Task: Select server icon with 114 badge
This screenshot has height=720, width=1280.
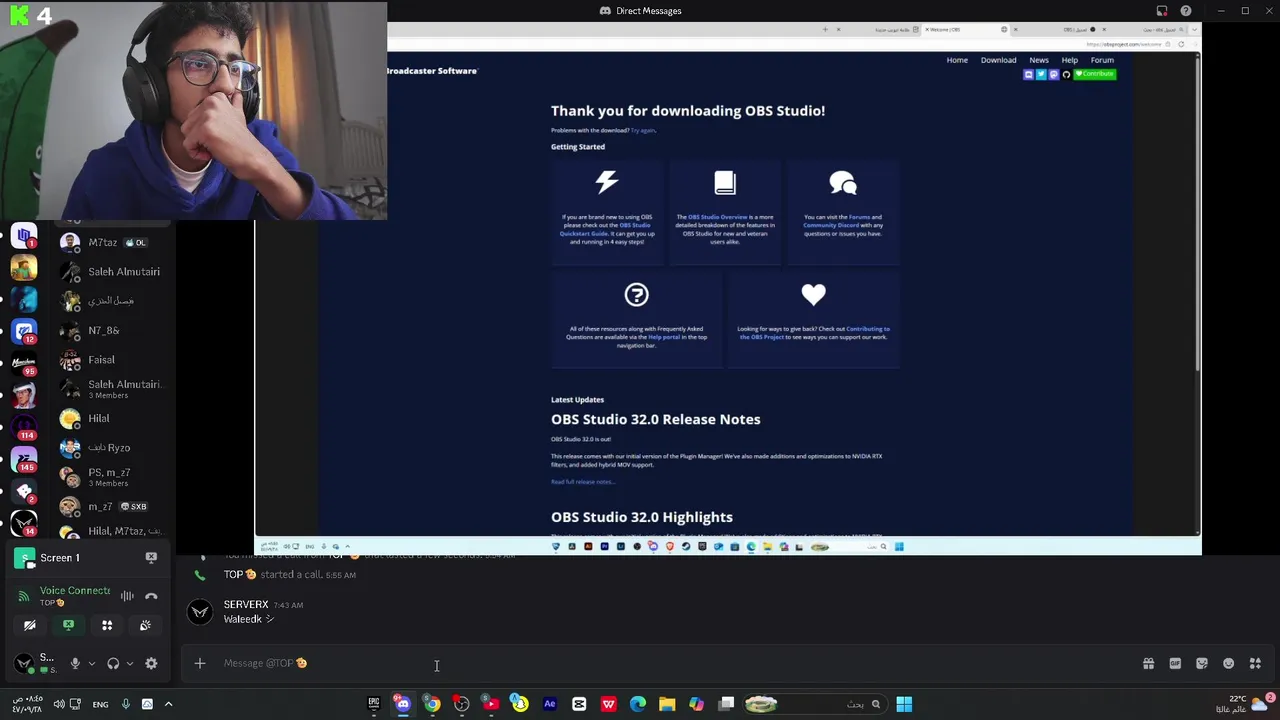Action: (x=24, y=427)
